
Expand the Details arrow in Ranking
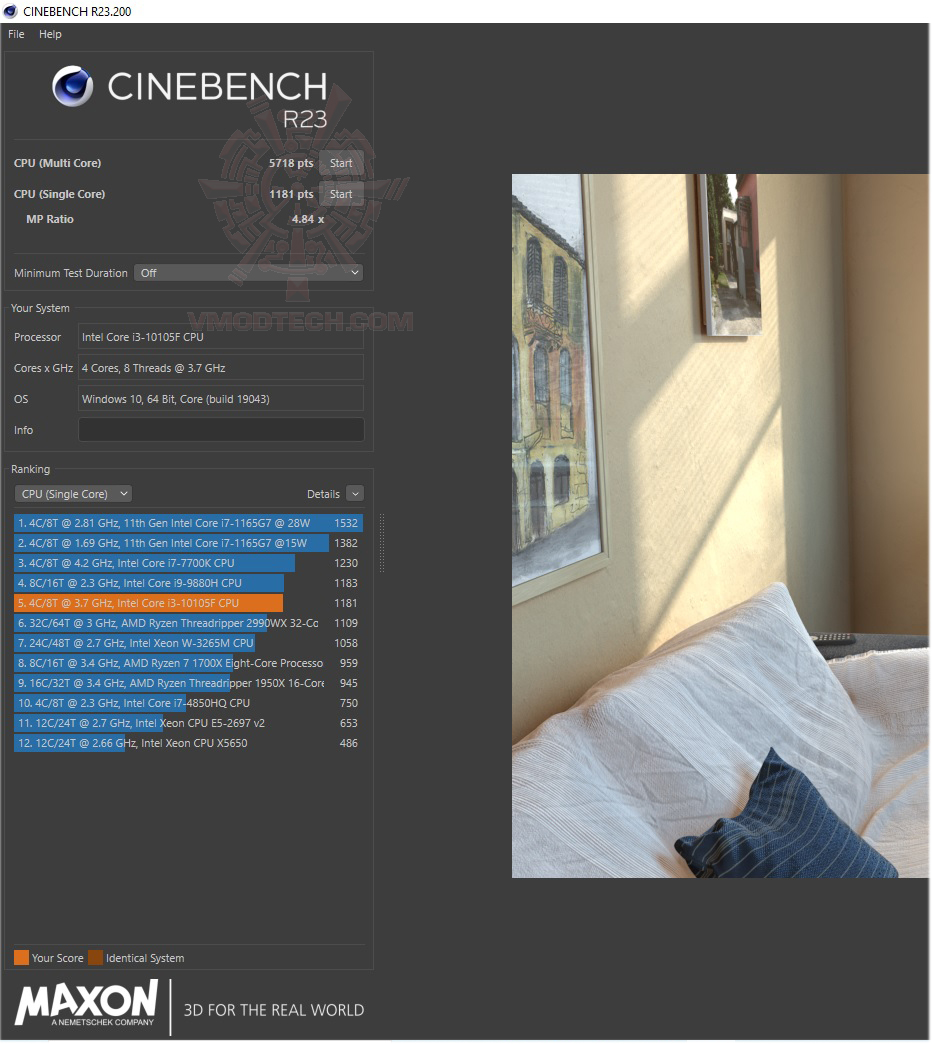point(355,494)
